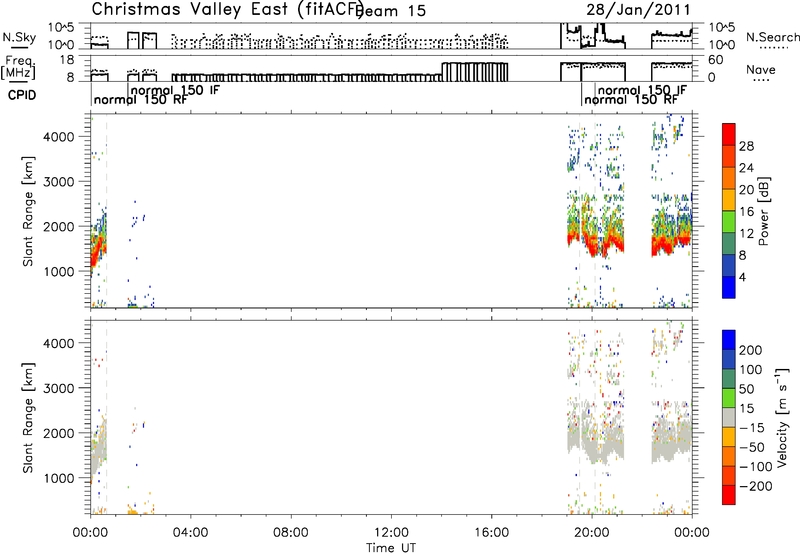
Task: Select the red top segment of the Power color bar
Action: pos(729,135)
